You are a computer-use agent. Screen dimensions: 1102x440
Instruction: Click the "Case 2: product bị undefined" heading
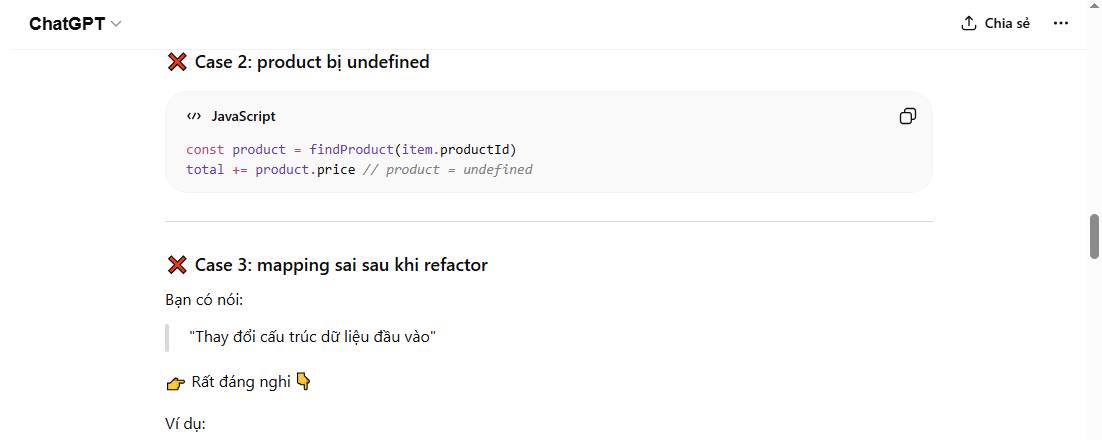point(312,62)
